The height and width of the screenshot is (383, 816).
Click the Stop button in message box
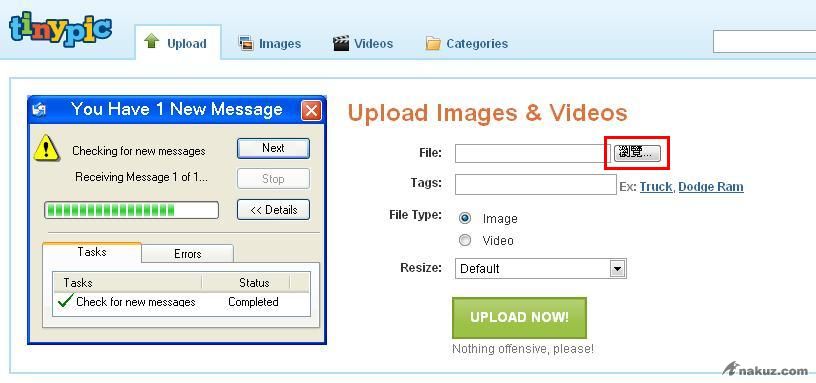tap(273, 179)
